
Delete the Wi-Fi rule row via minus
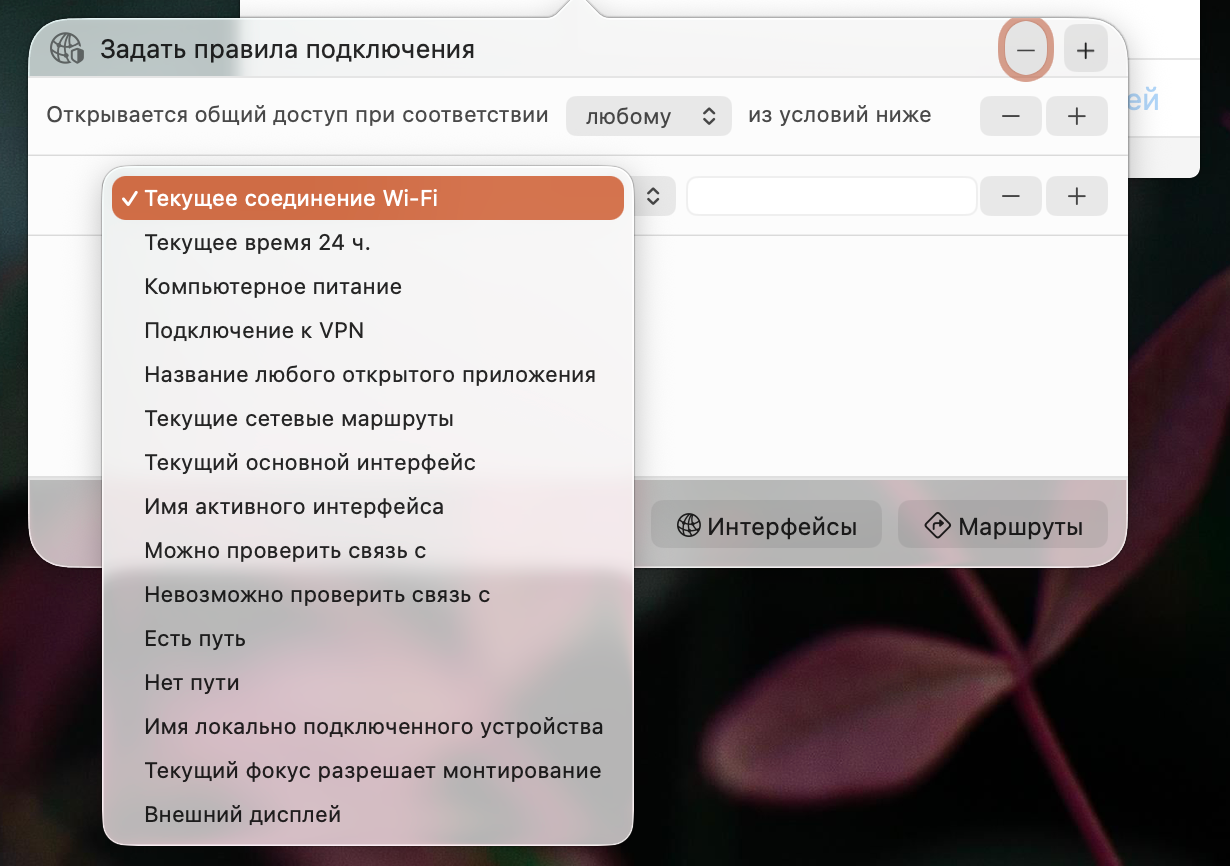tap(1010, 196)
